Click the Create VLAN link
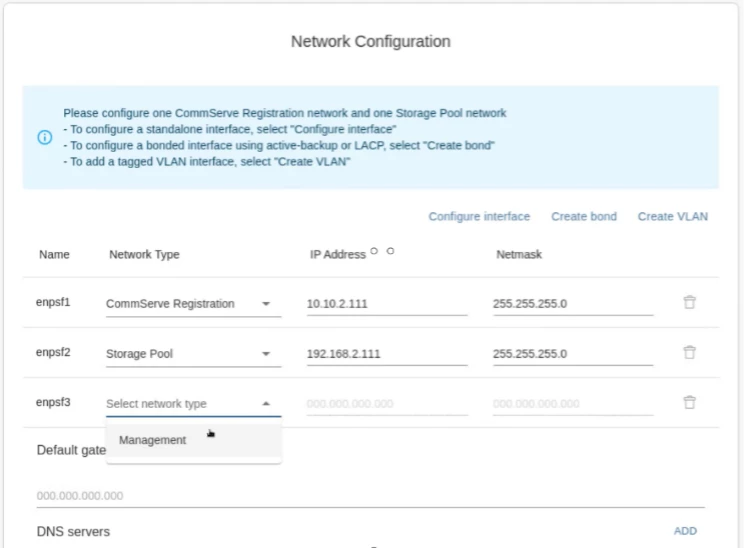 pos(672,216)
